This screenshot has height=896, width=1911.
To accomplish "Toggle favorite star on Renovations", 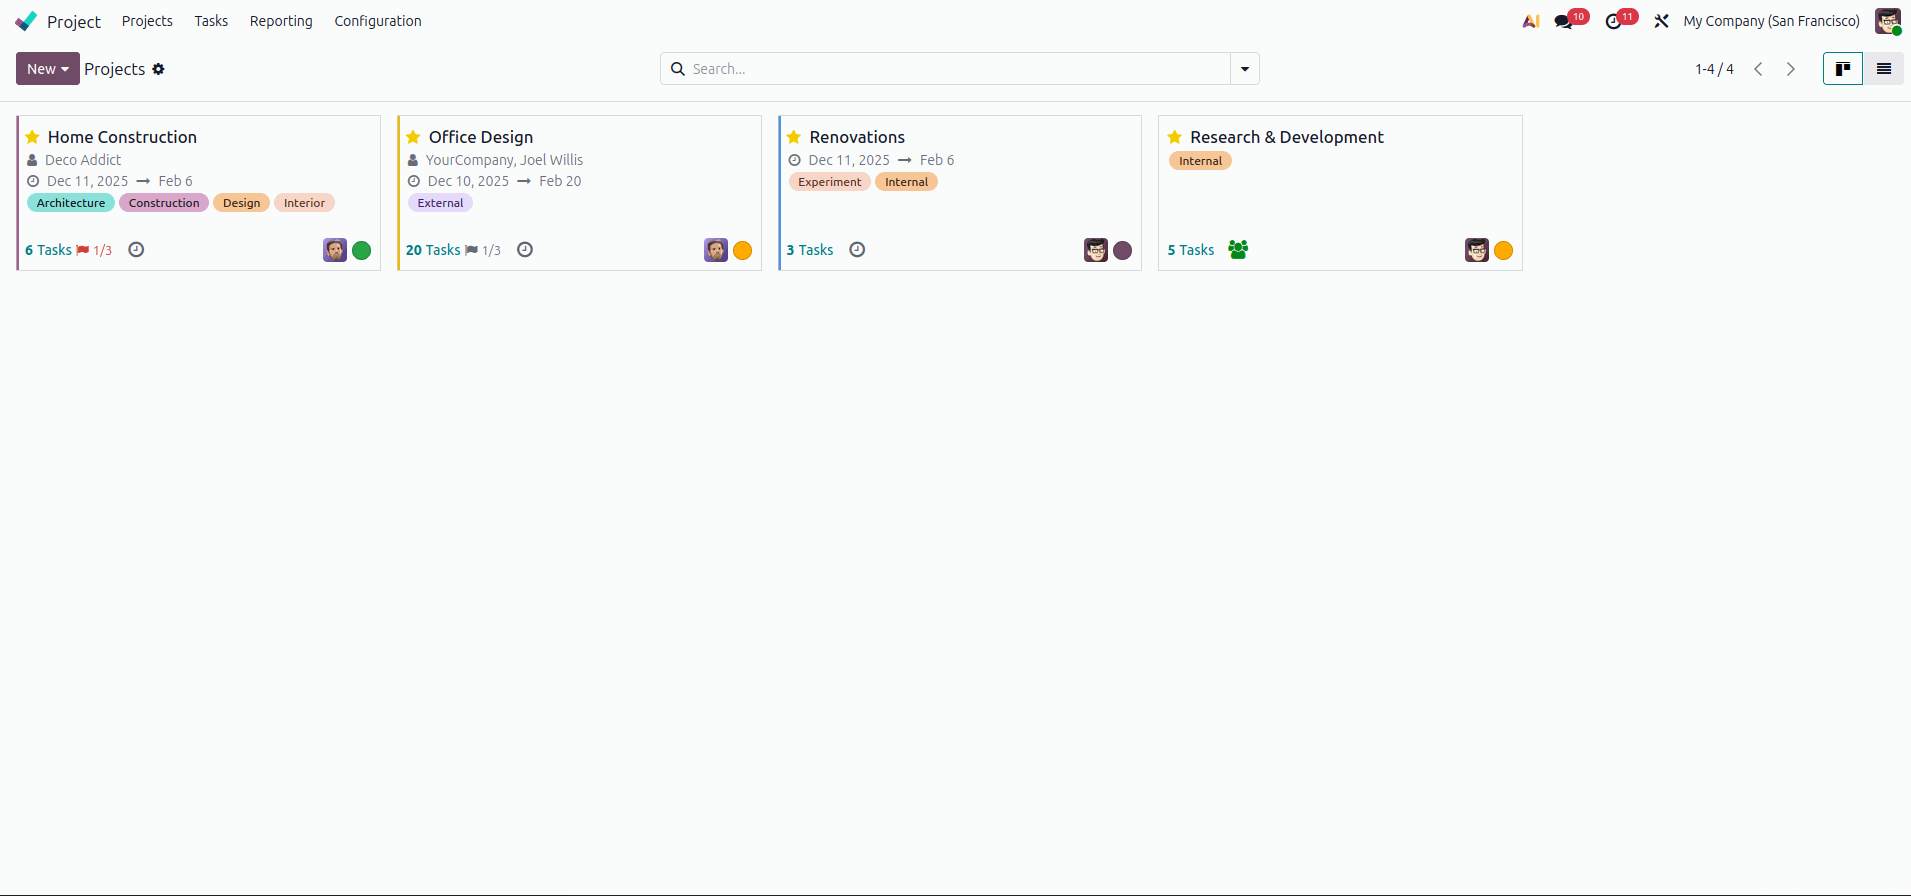I will [794, 137].
